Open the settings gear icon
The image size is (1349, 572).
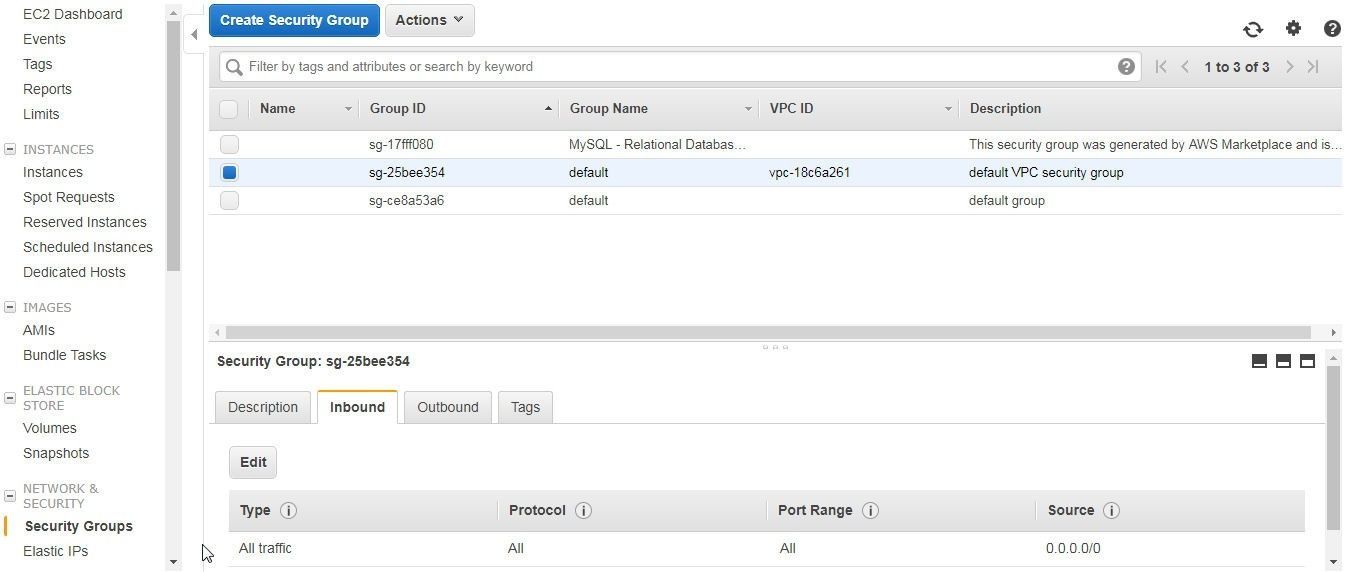(x=1293, y=28)
